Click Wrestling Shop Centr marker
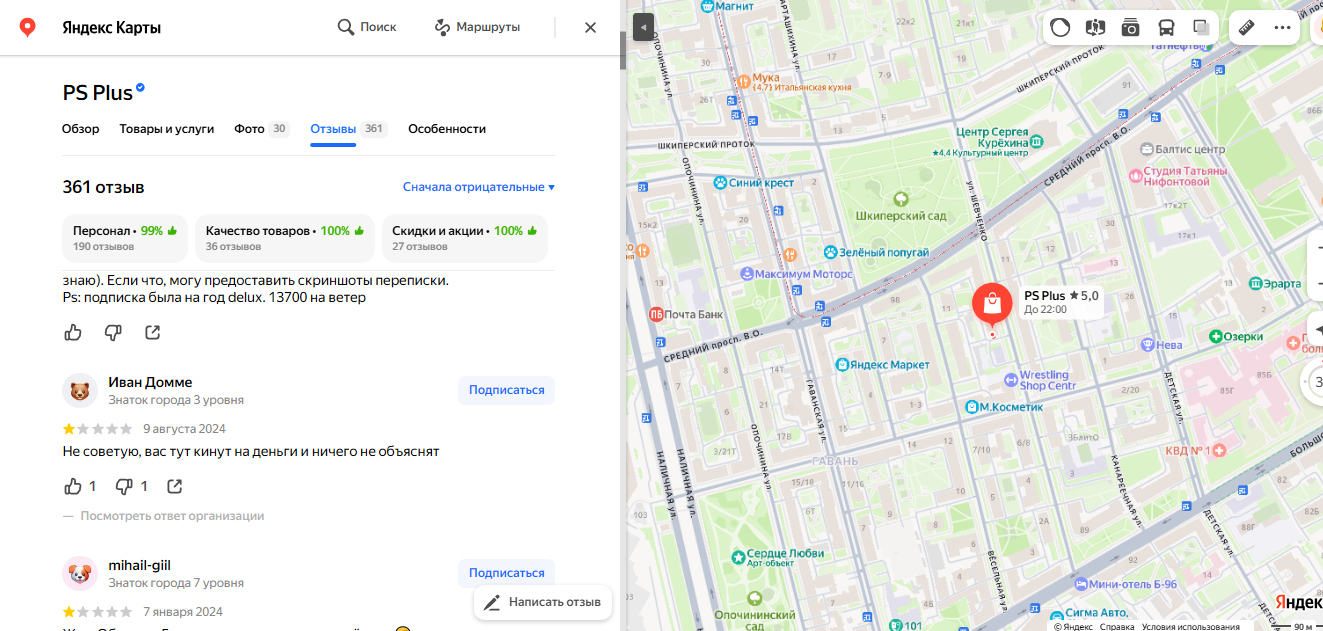The width and height of the screenshot is (1323, 631). click(1011, 380)
